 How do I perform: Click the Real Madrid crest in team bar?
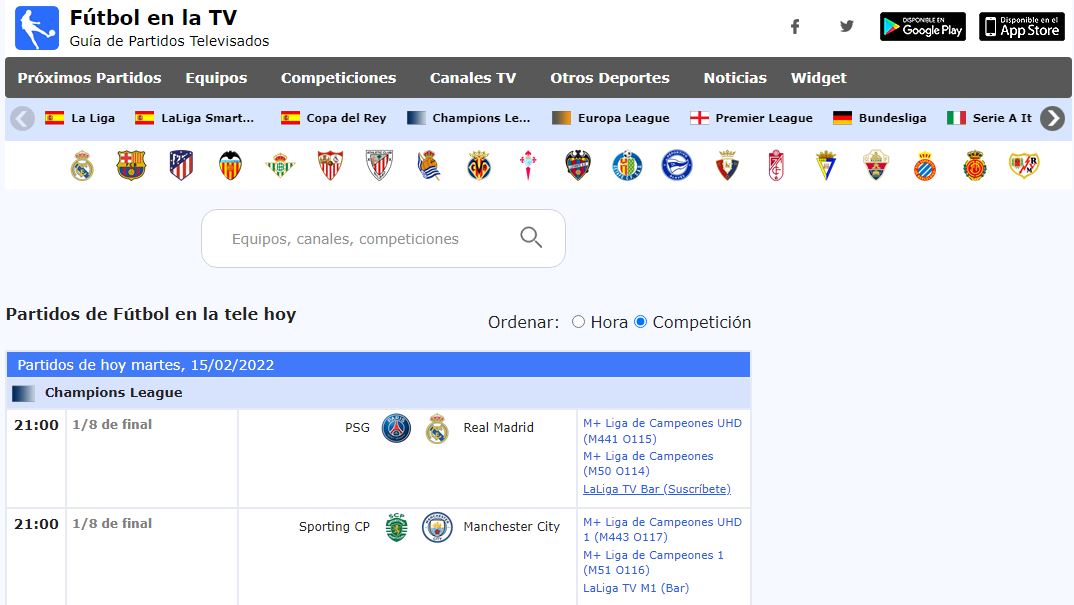pyautogui.click(x=82, y=165)
